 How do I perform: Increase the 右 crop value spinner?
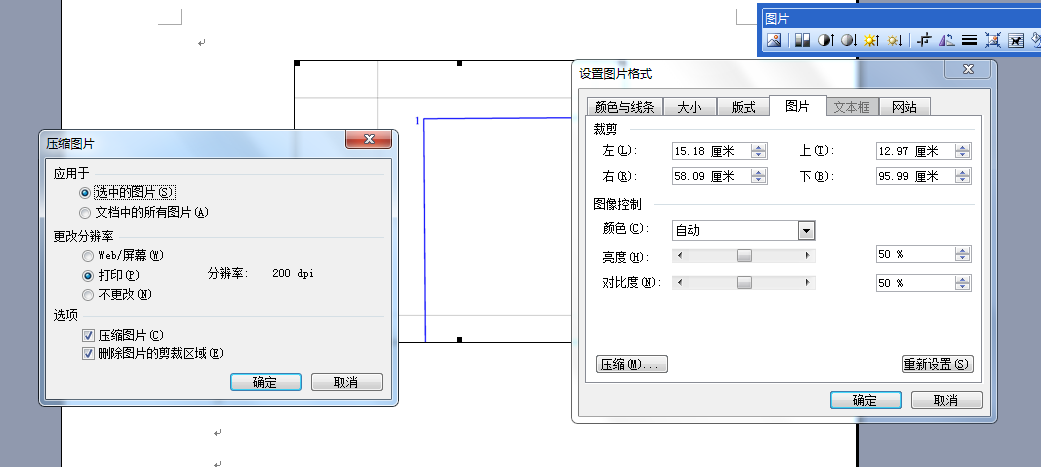tap(759, 173)
